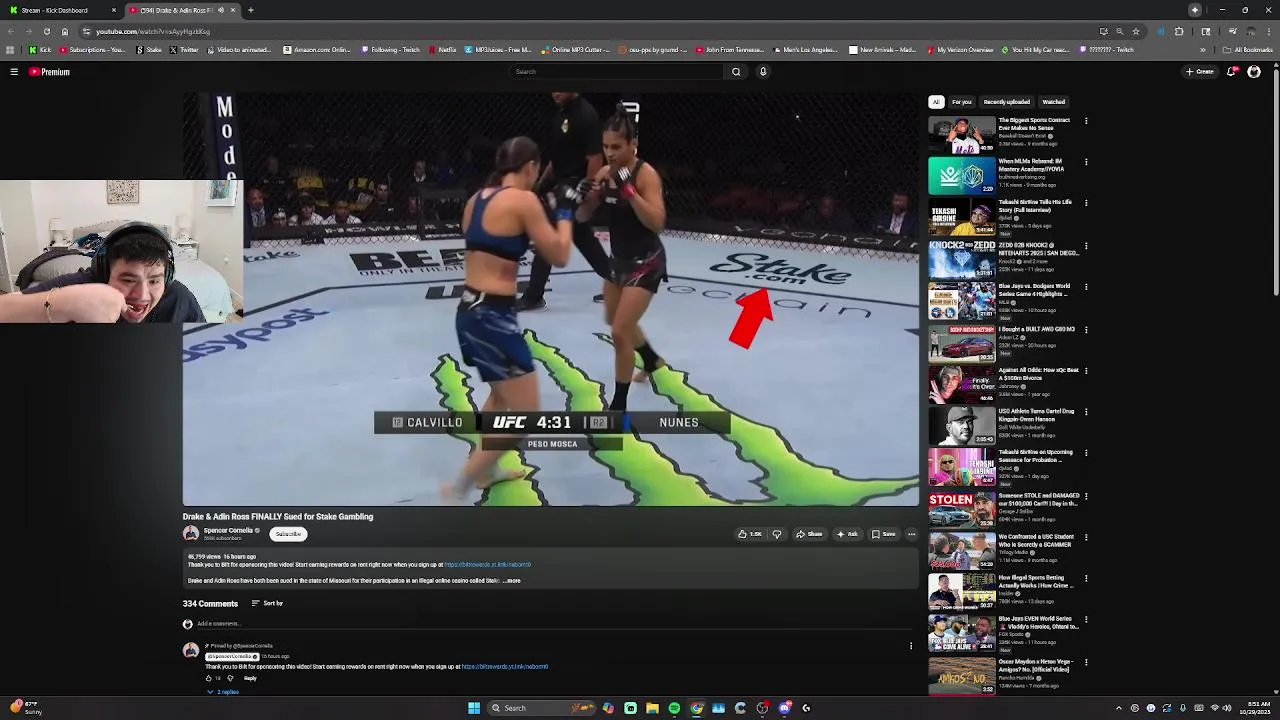Open the account avatar menu

click(x=1254, y=72)
